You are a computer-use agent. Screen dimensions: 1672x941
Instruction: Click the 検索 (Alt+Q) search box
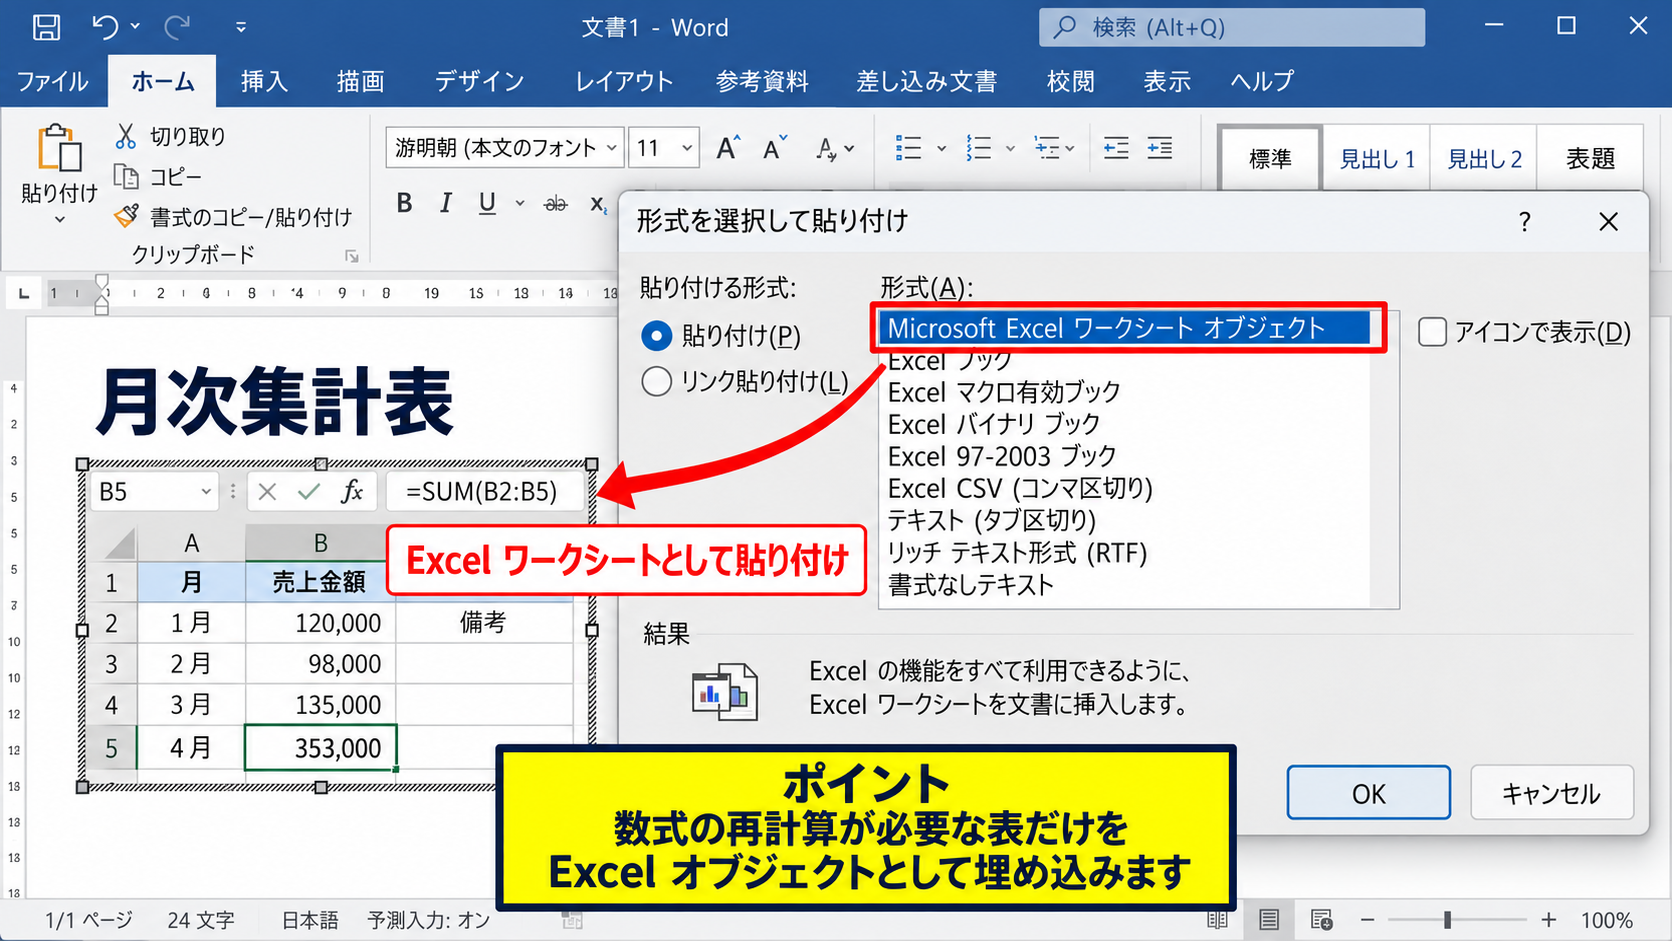tap(1232, 27)
